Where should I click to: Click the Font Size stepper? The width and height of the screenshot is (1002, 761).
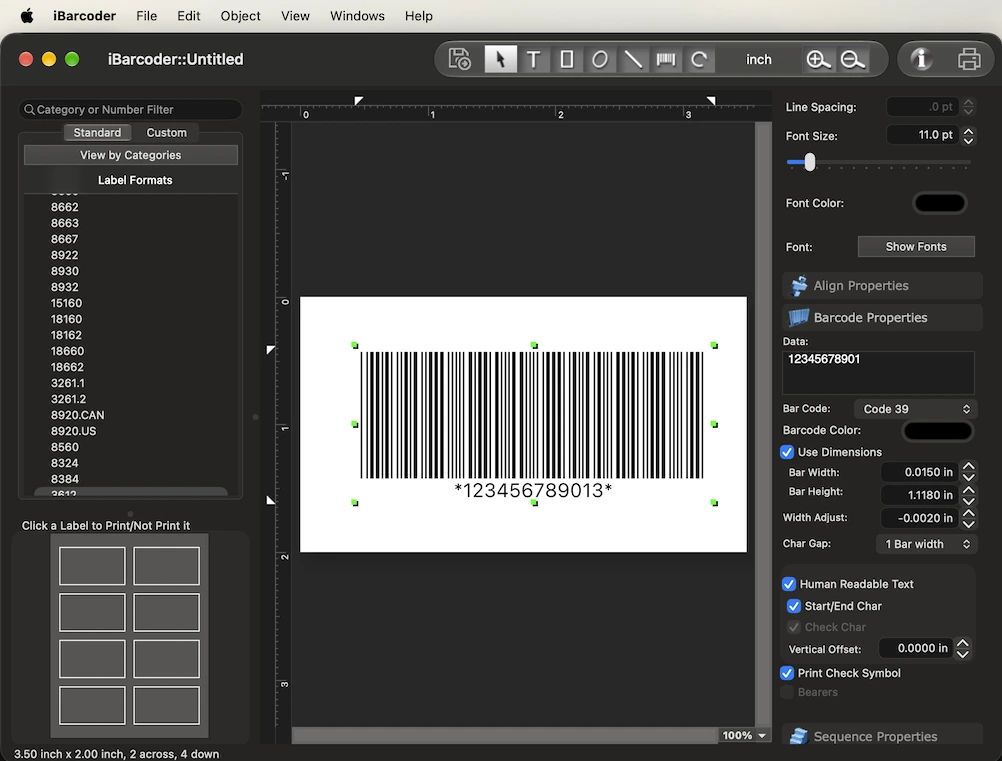[x=968, y=135]
